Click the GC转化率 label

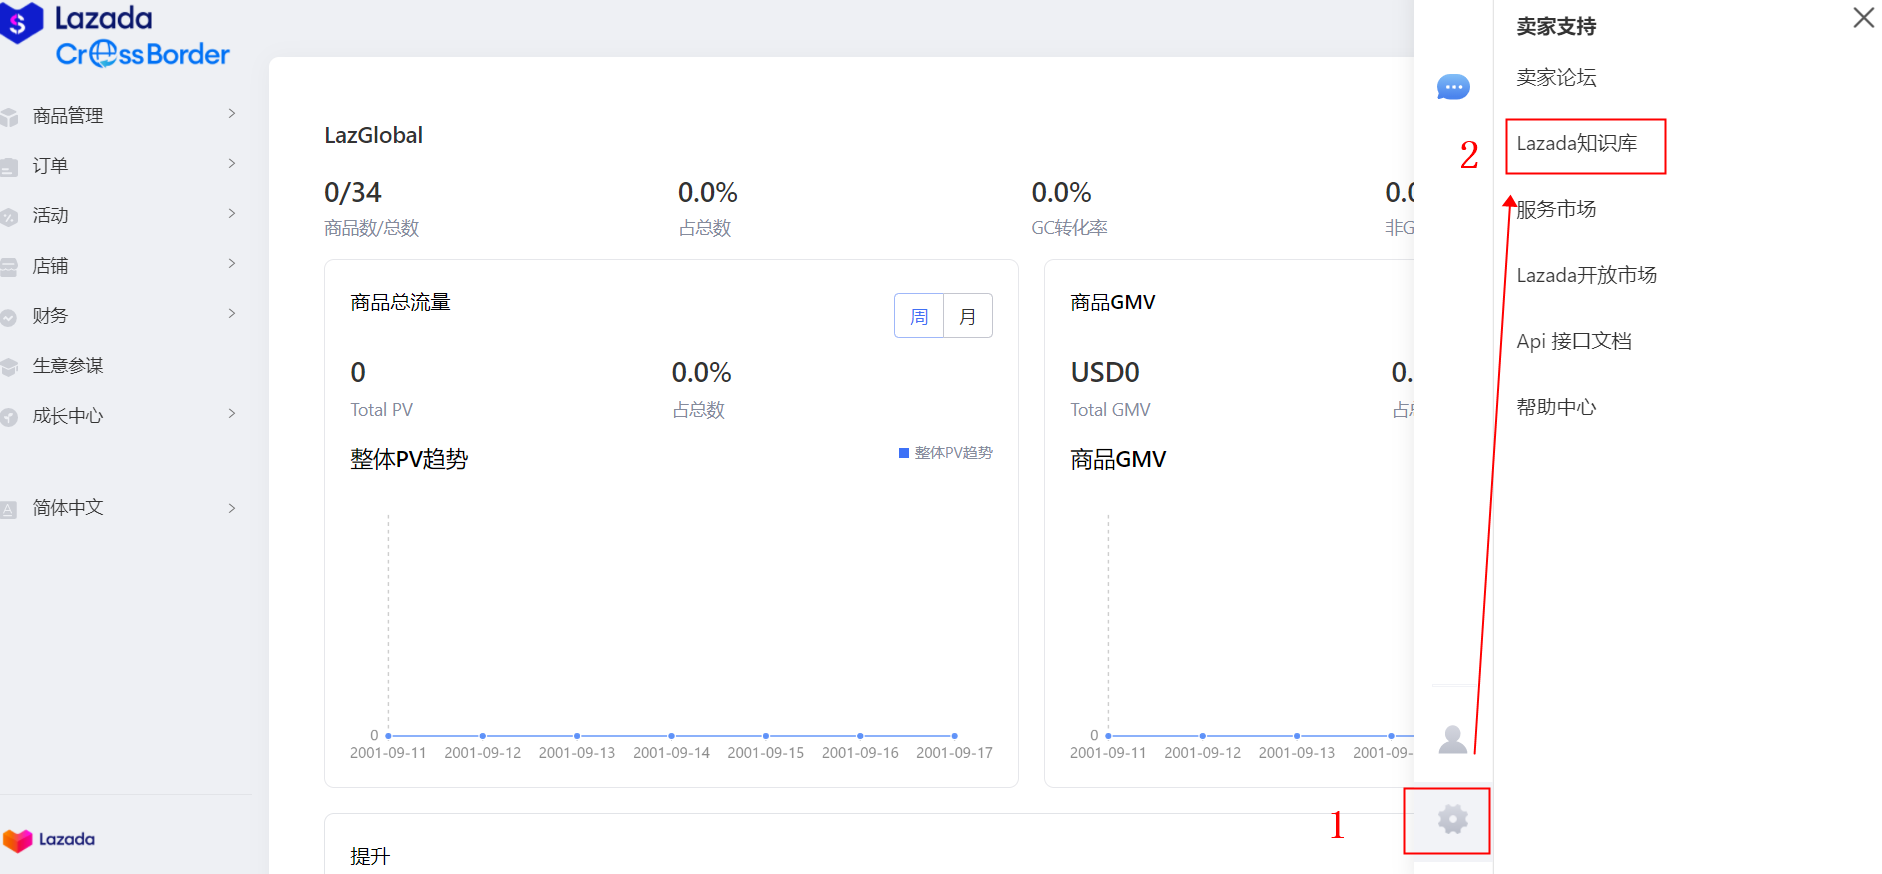1069,228
